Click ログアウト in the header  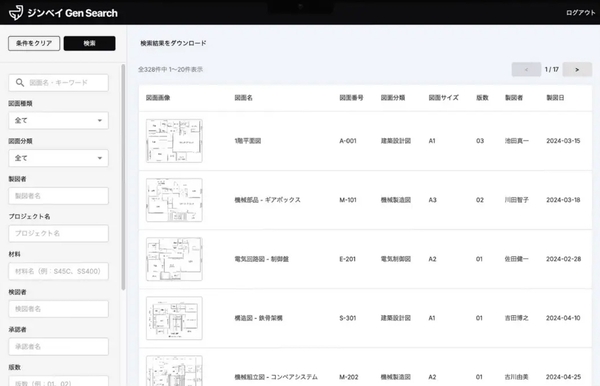coord(580,13)
